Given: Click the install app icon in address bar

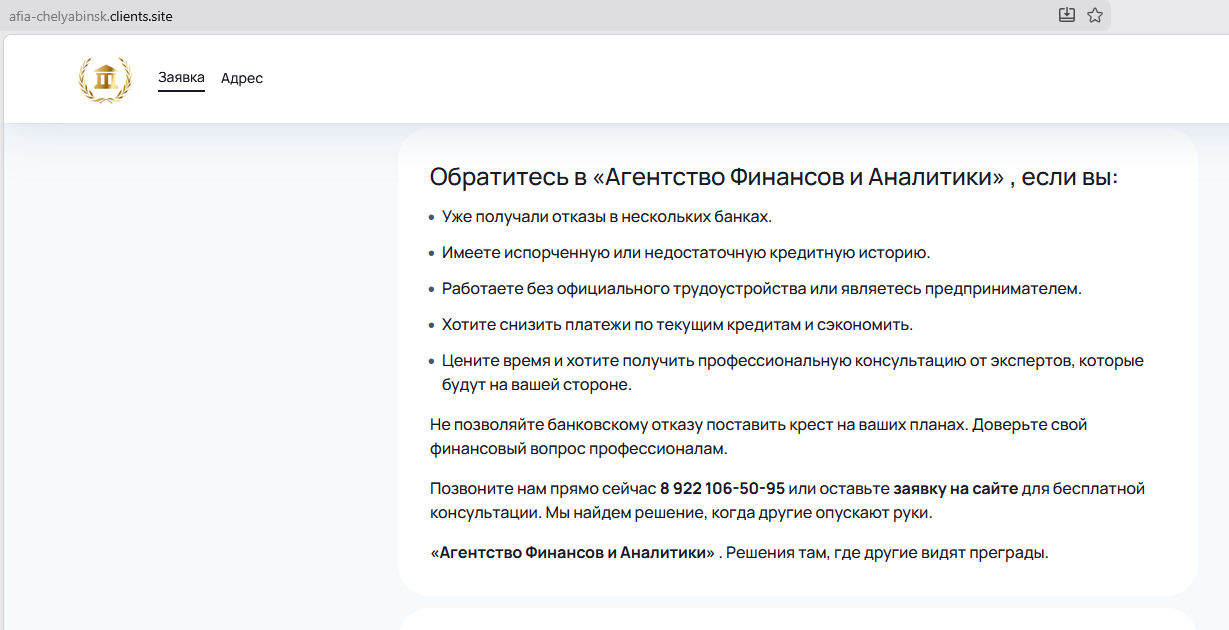Looking at the screenshot, I should pos(1067,15).
